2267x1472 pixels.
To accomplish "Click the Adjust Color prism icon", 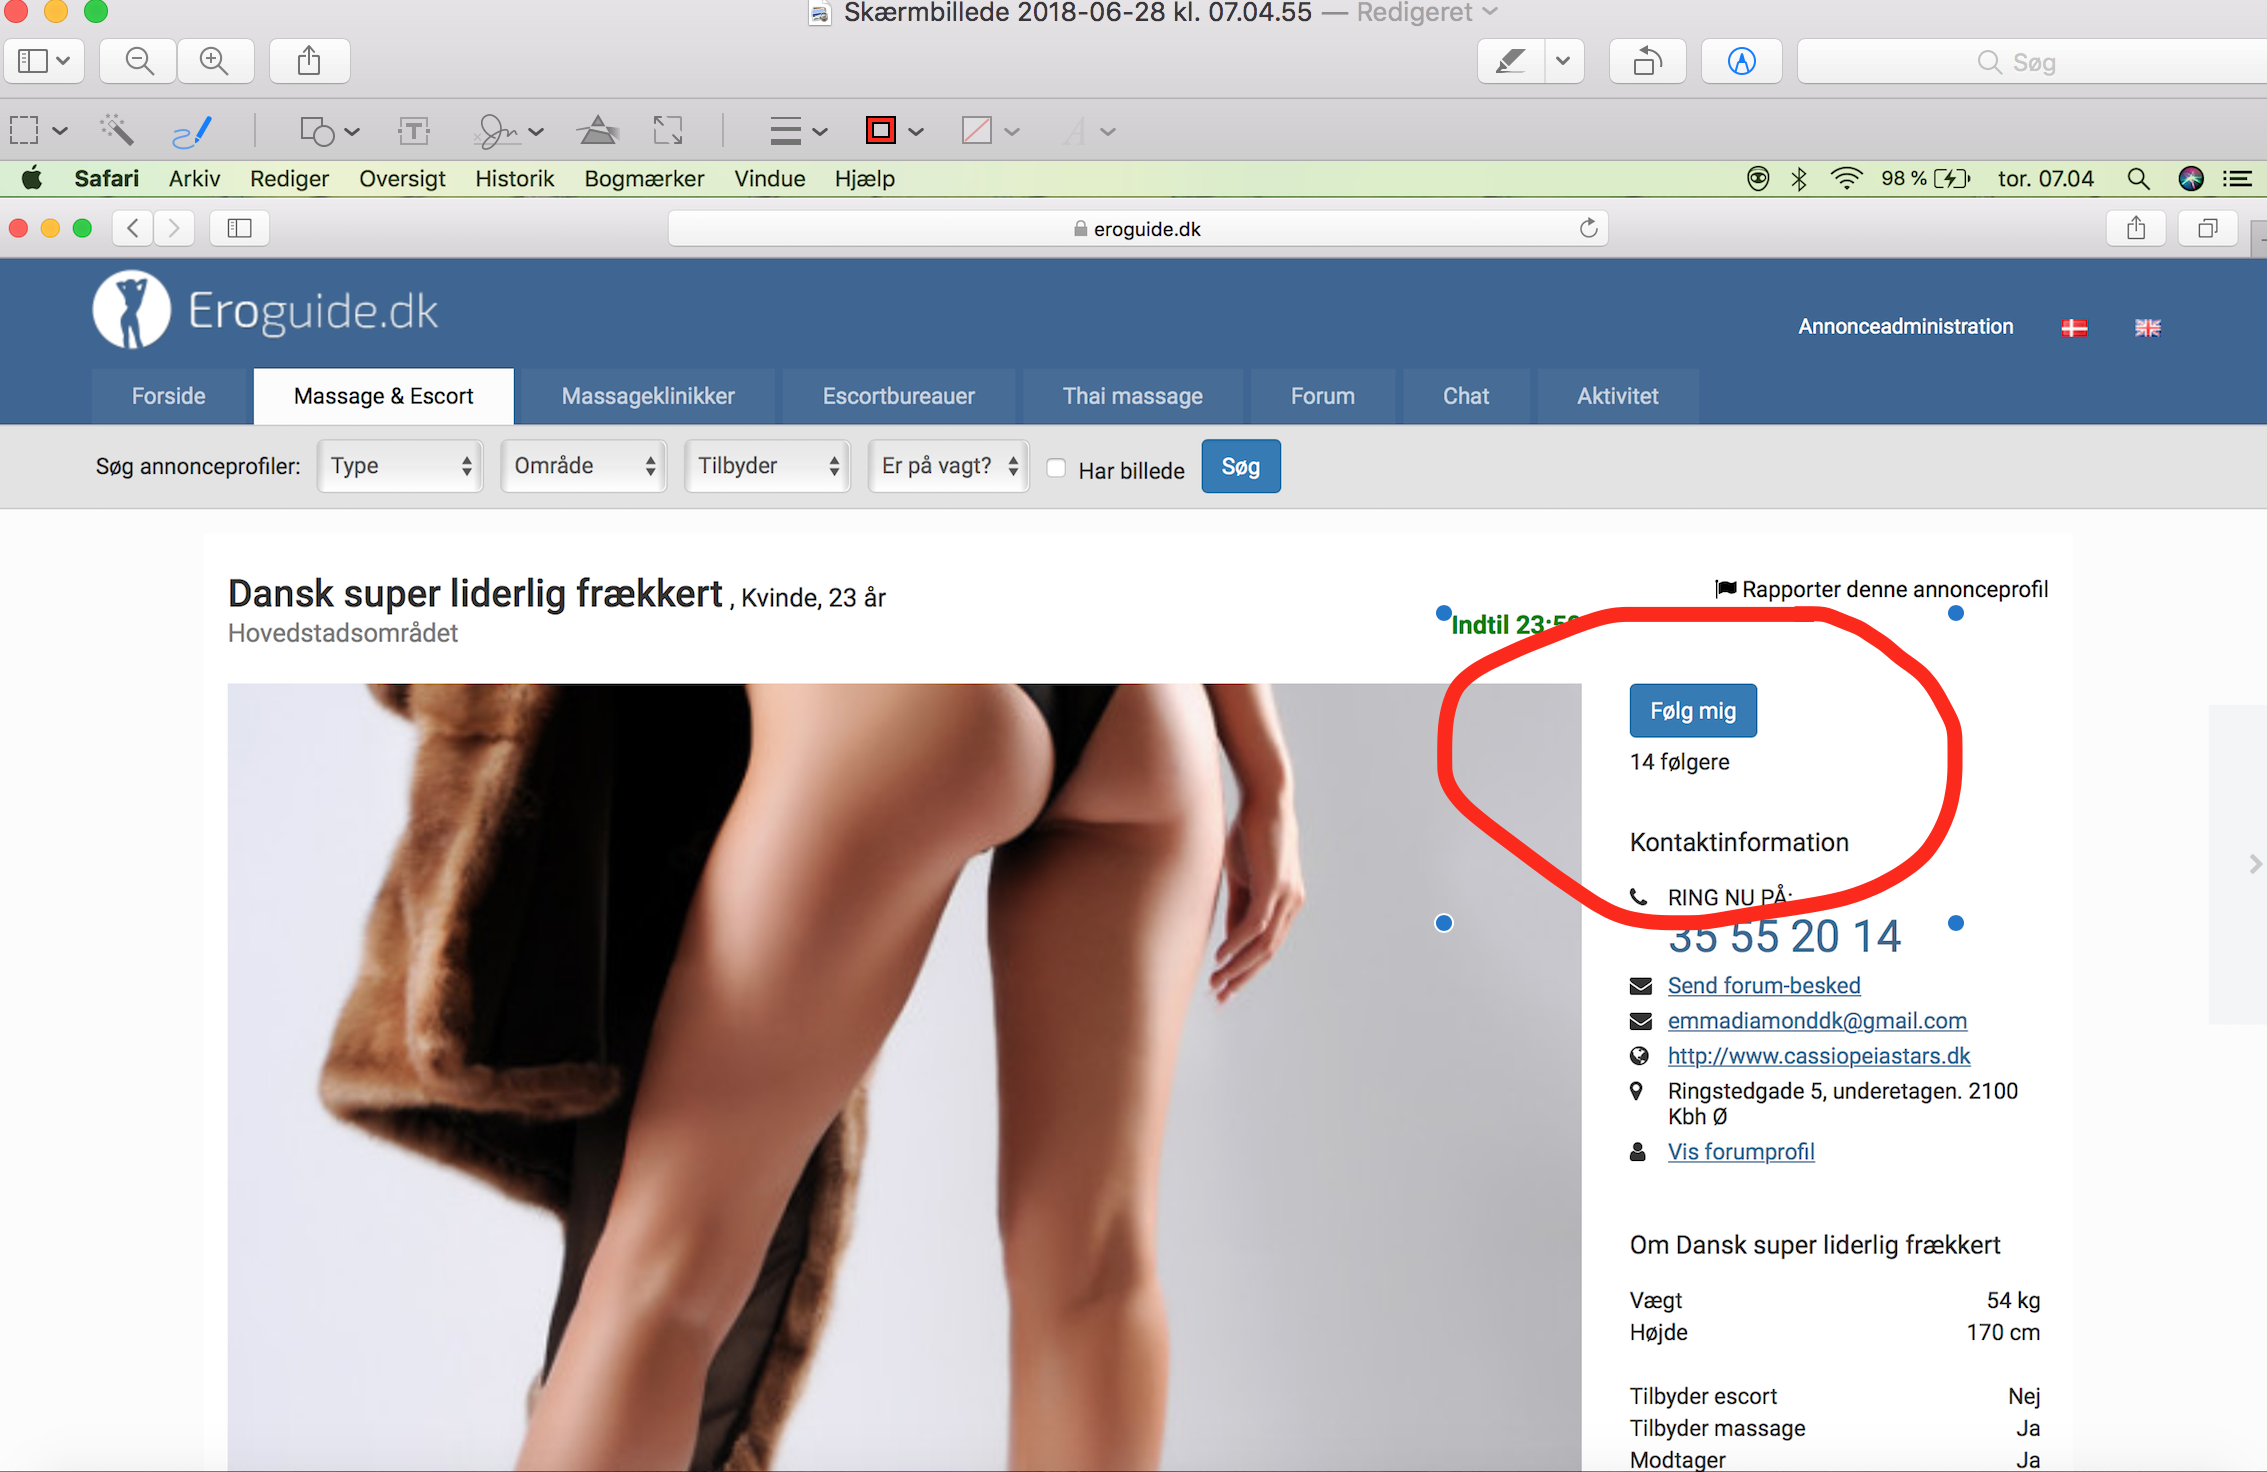I will [597, 130].
